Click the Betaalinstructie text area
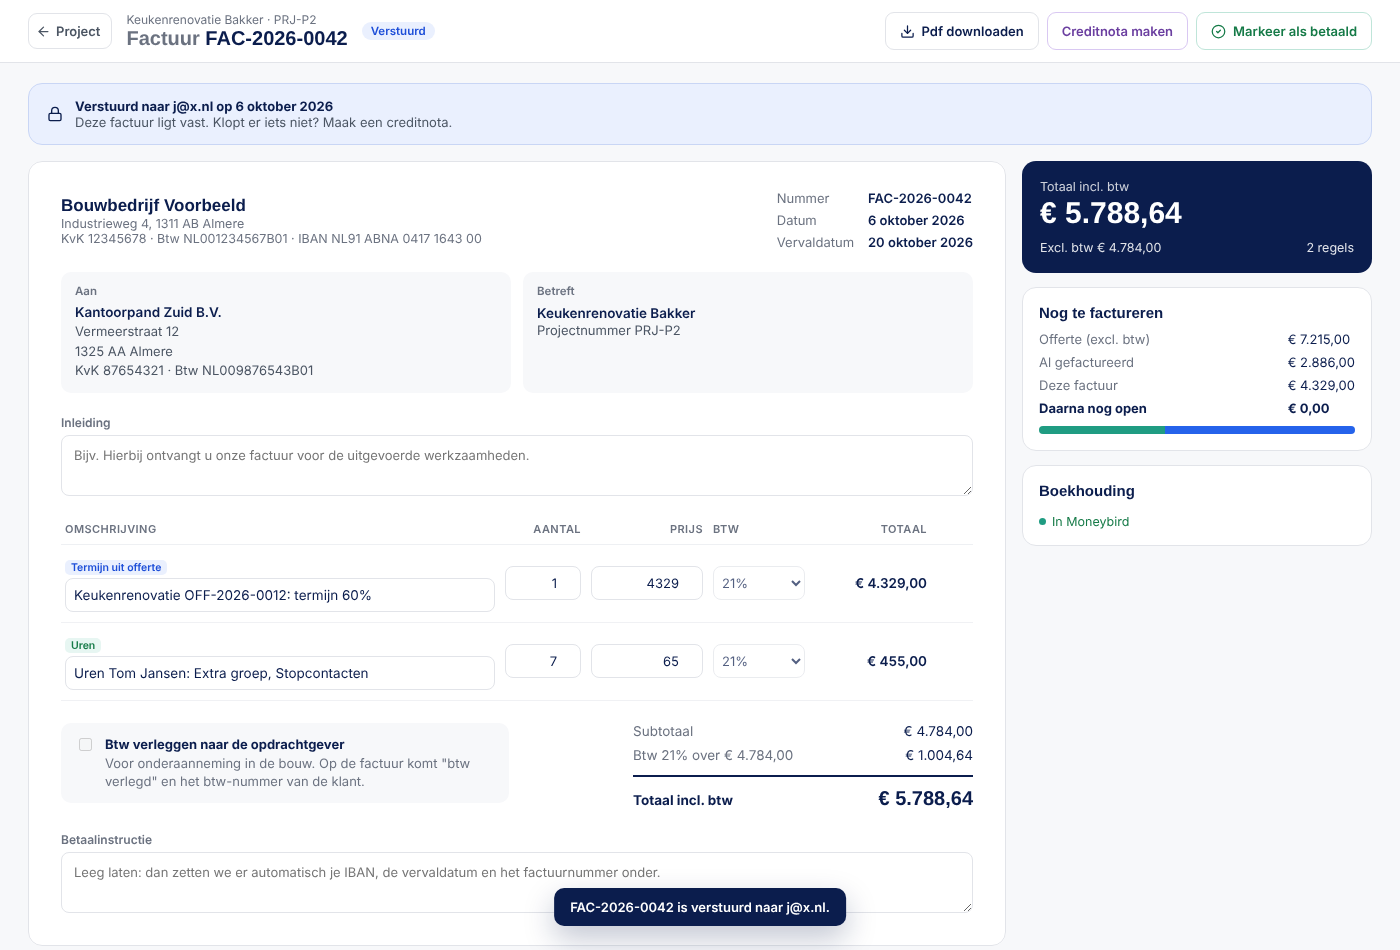 coord(517,882)
